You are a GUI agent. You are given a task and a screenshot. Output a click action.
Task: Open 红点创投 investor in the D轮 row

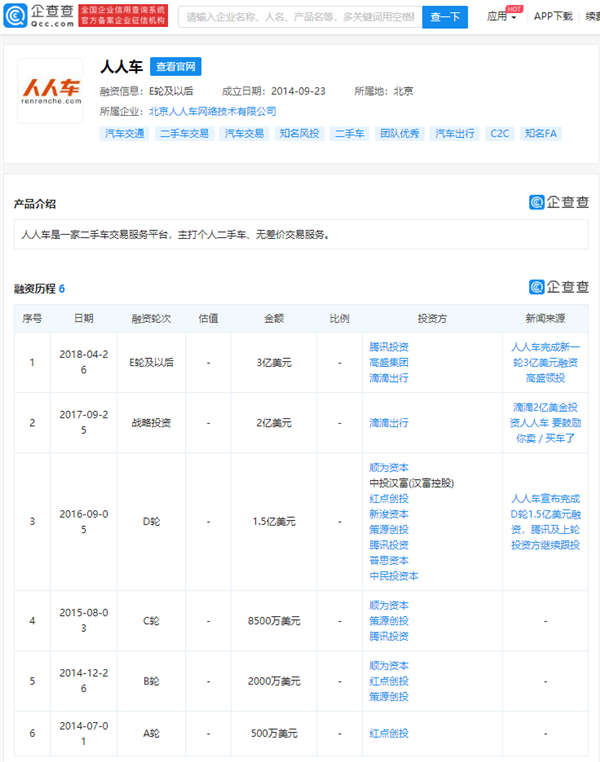pyautogui.click(x=389, y=499)
